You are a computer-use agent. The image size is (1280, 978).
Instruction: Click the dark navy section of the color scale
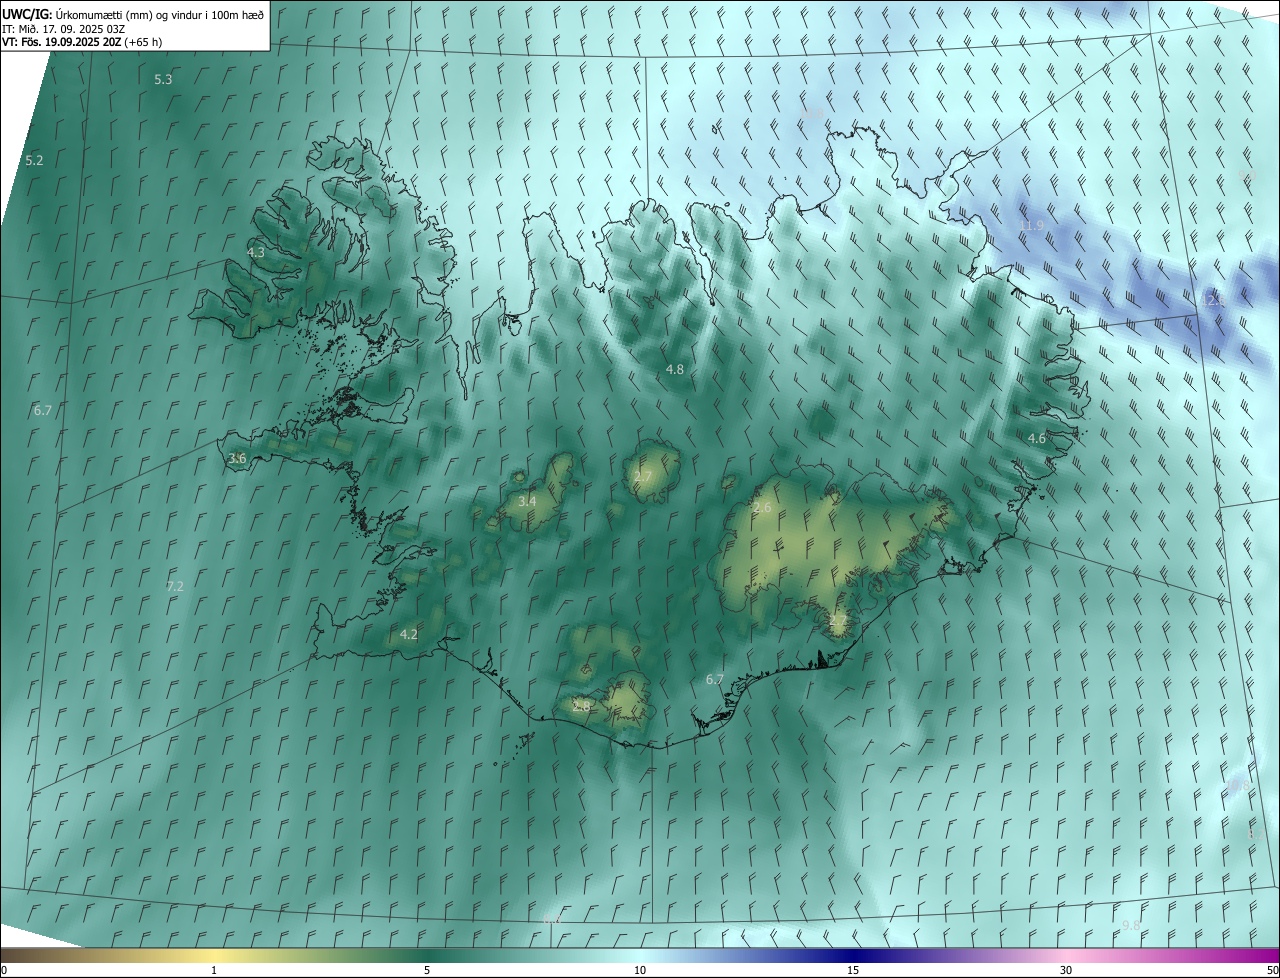(853, 955)
